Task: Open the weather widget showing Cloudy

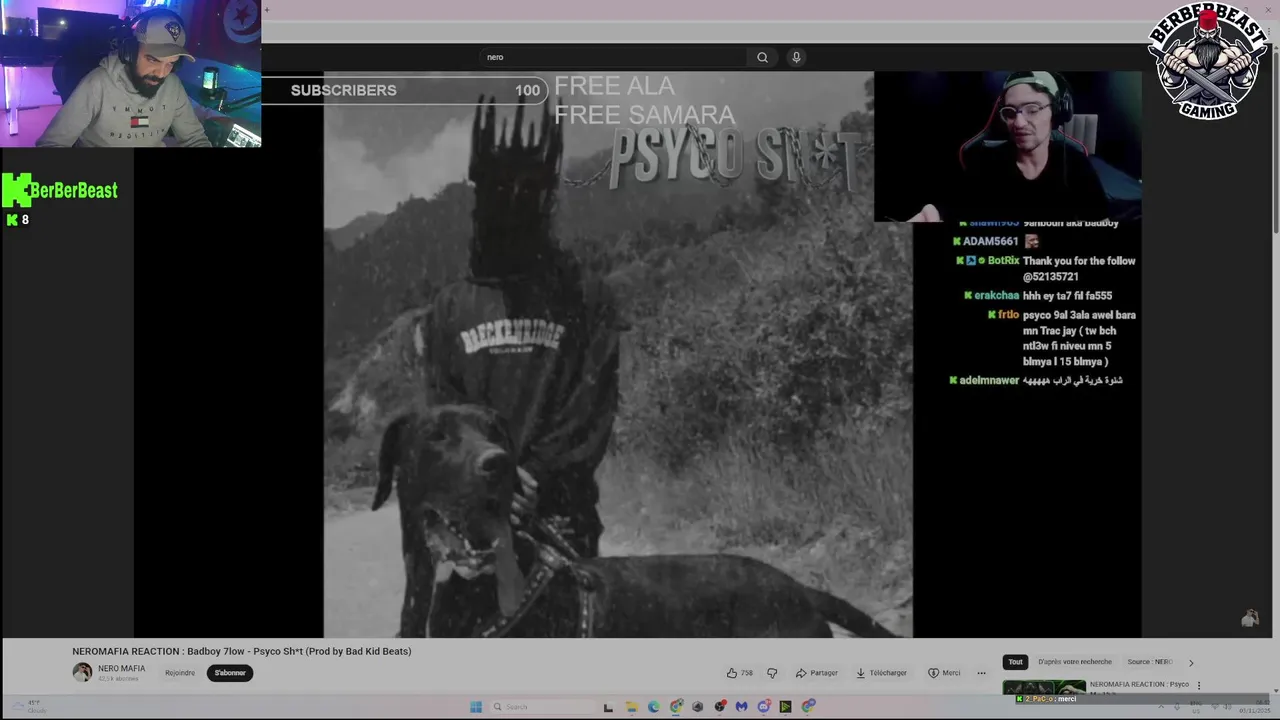Action: click(x=28, y=706)
